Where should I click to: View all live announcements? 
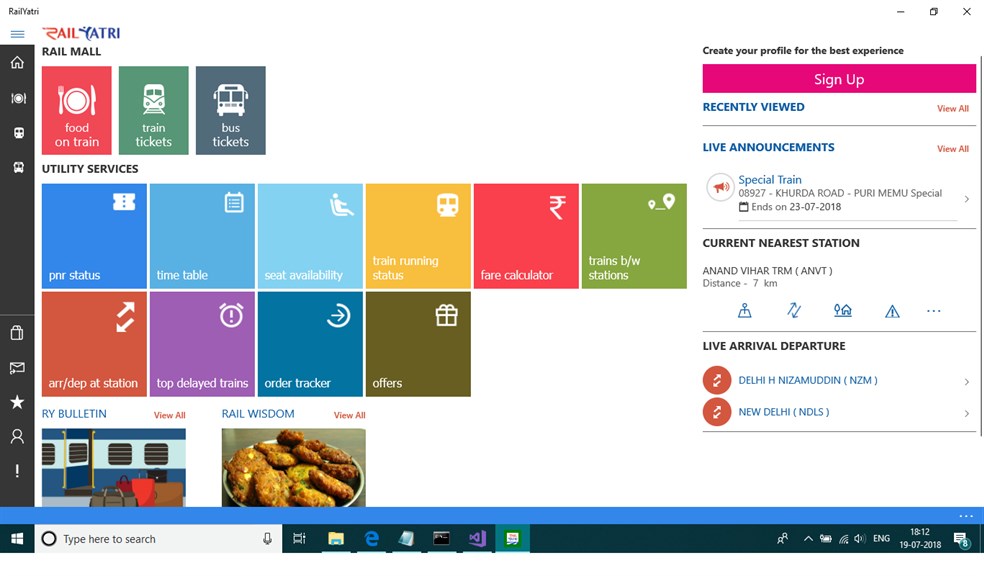pyautogui.click(x=953, y=149)
